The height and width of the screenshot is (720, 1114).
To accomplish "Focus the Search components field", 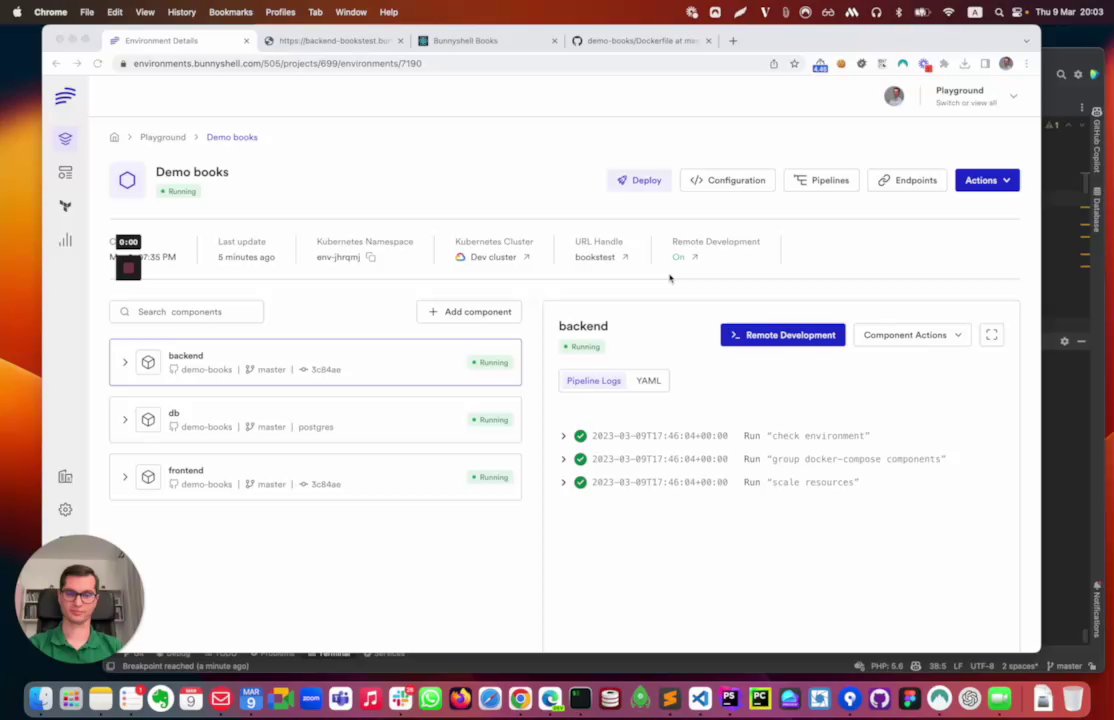I will [x=186, y=312].
